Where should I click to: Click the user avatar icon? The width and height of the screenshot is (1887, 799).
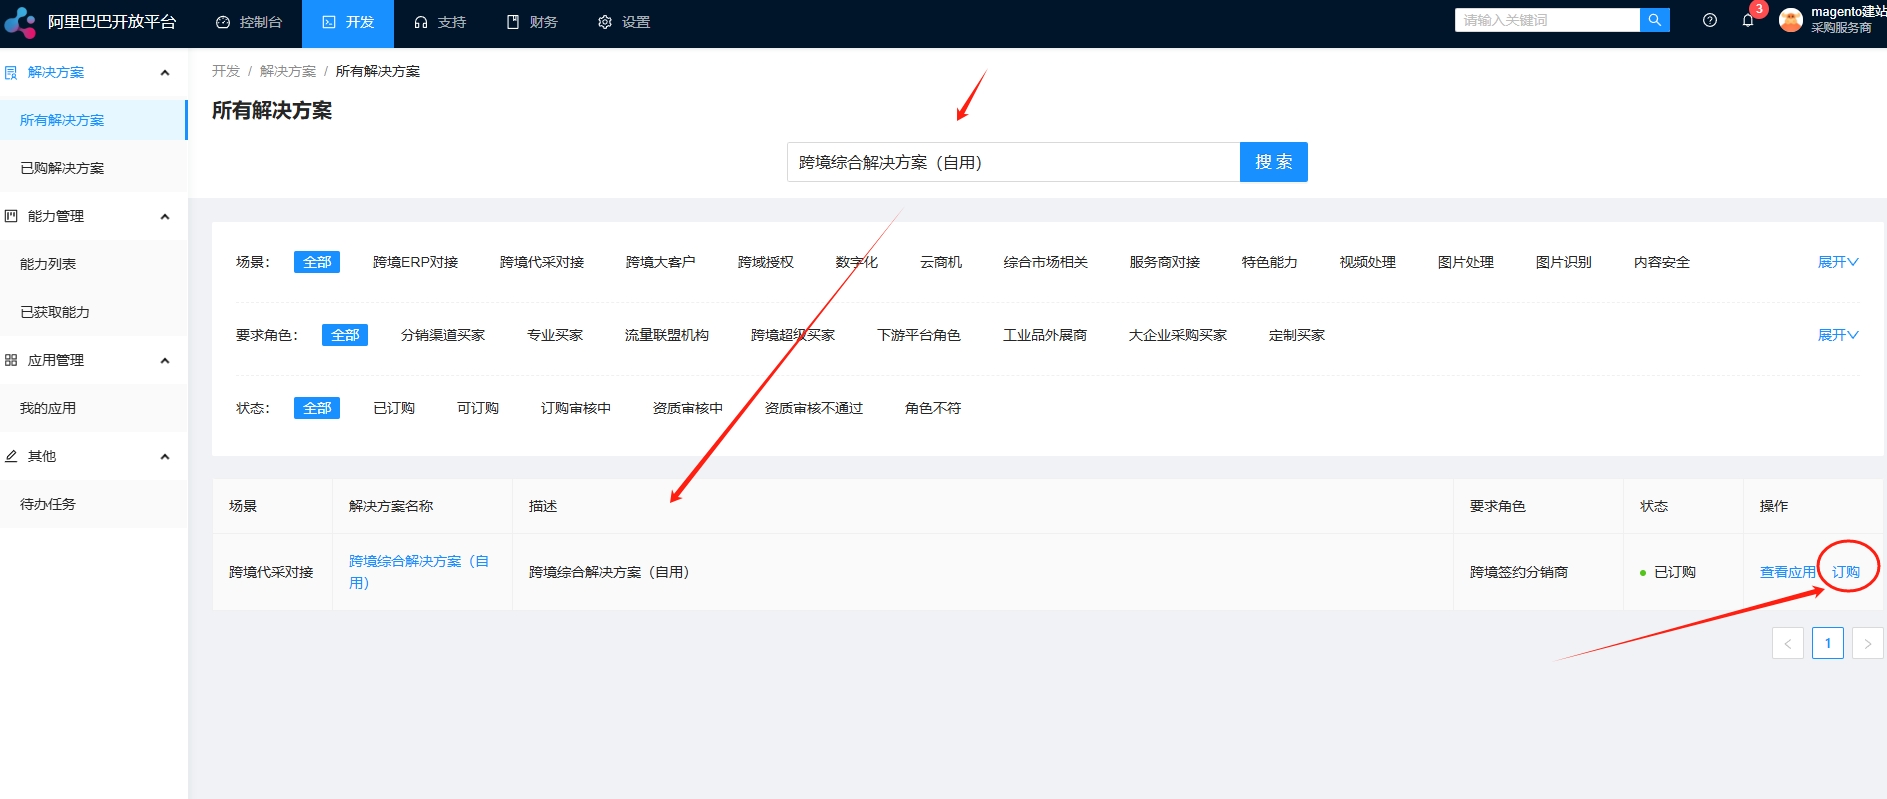(1791, 20)
